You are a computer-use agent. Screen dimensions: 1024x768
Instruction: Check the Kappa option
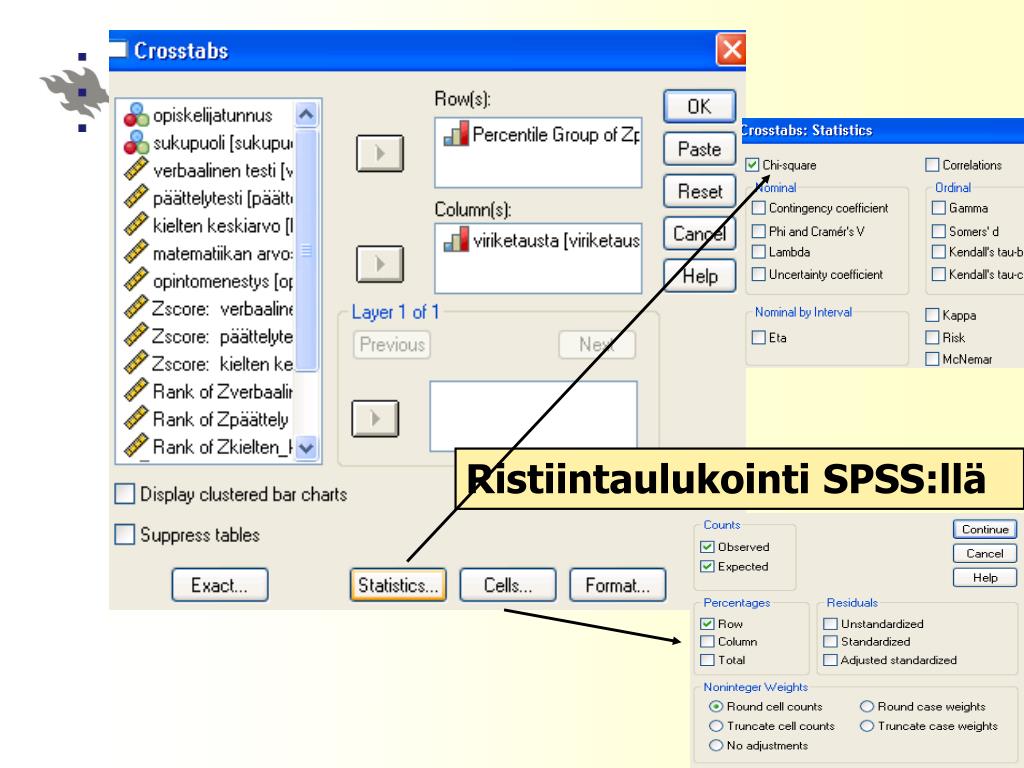coord(933,315)
